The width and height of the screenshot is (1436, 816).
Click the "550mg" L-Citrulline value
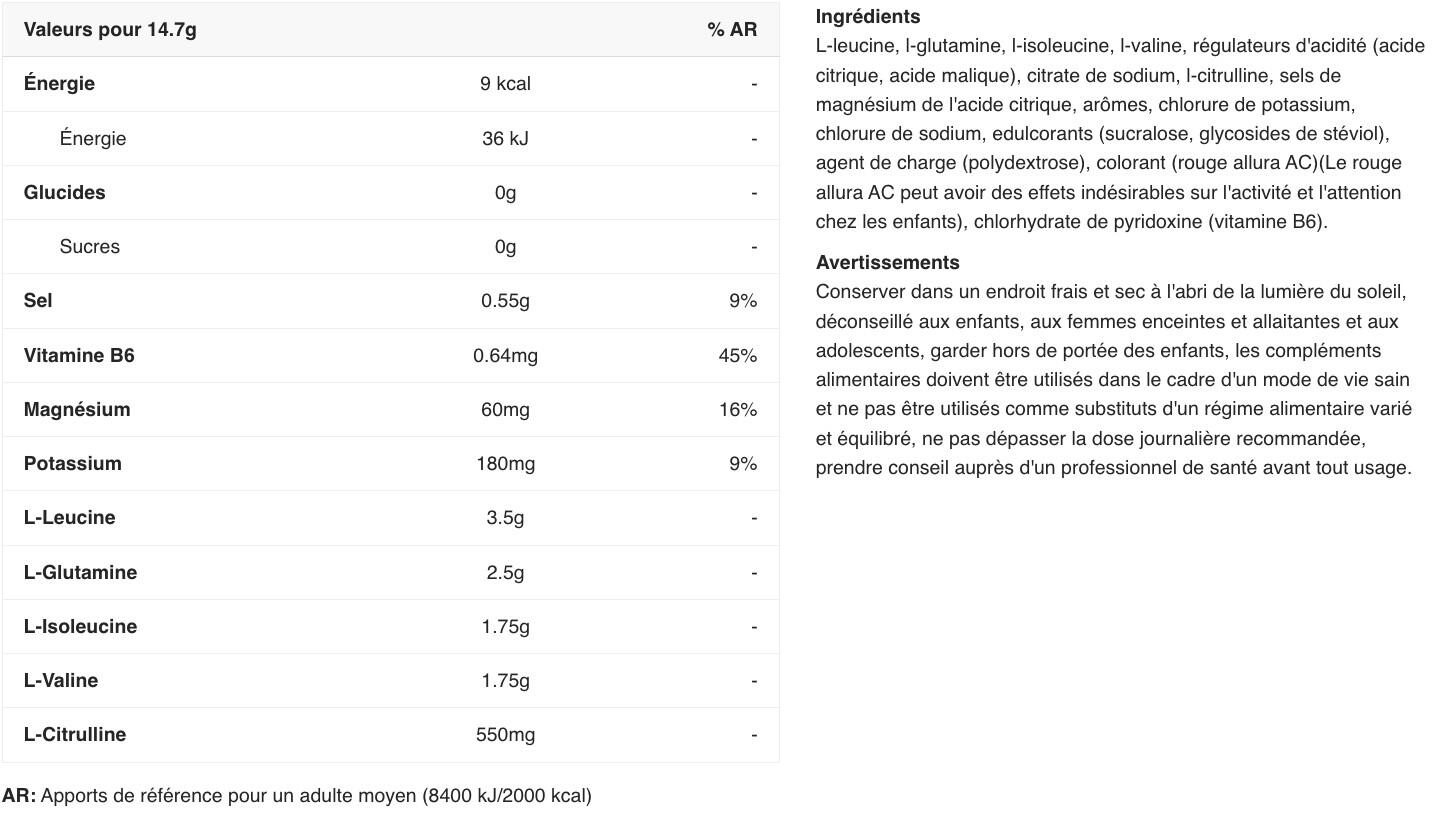[x=505, y=734]
